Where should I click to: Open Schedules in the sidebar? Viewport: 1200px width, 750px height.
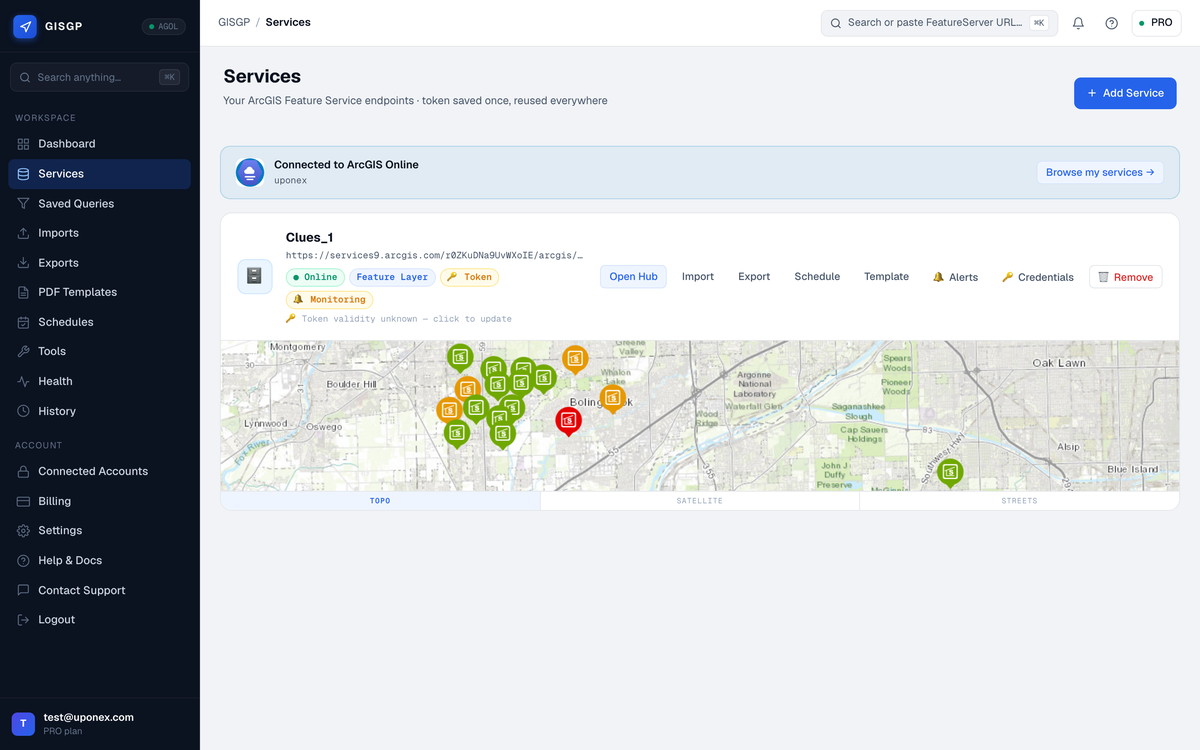[x=99, y=322]
